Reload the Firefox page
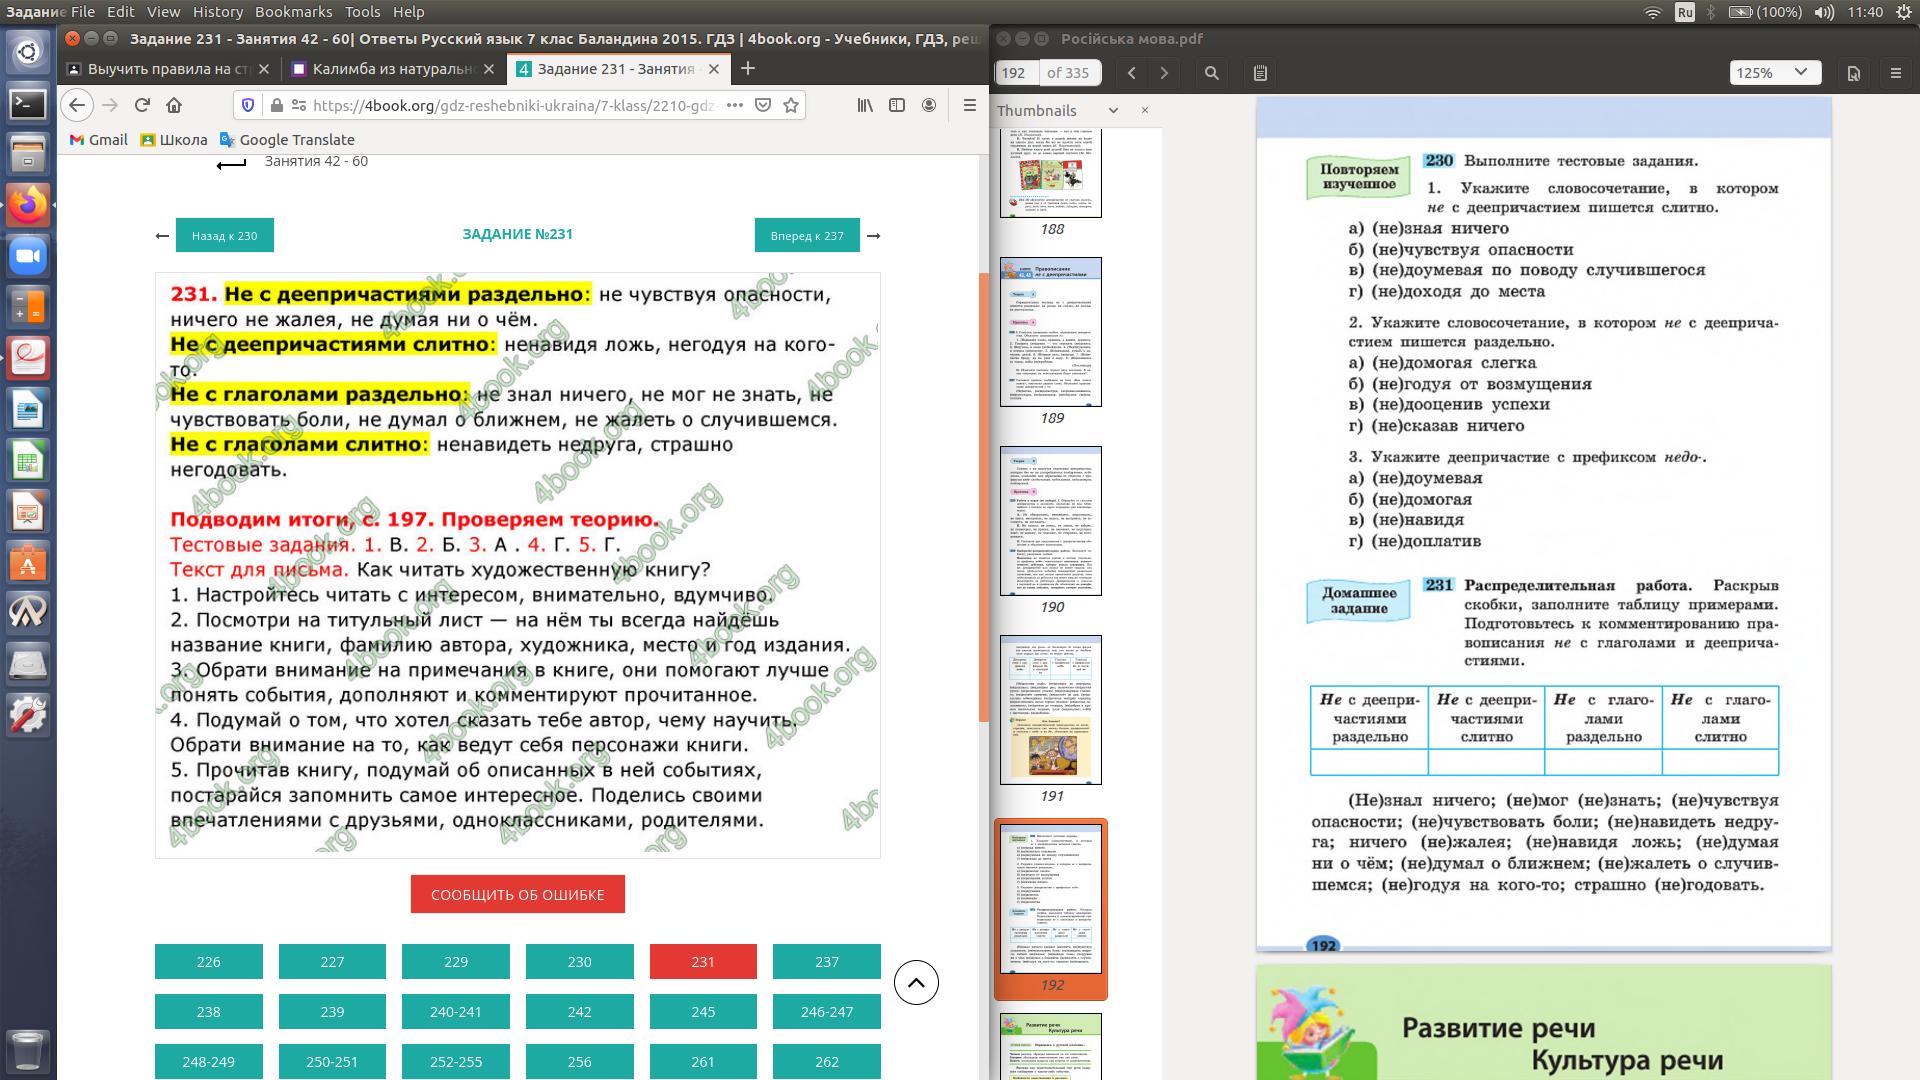 (x=142, y=105)
